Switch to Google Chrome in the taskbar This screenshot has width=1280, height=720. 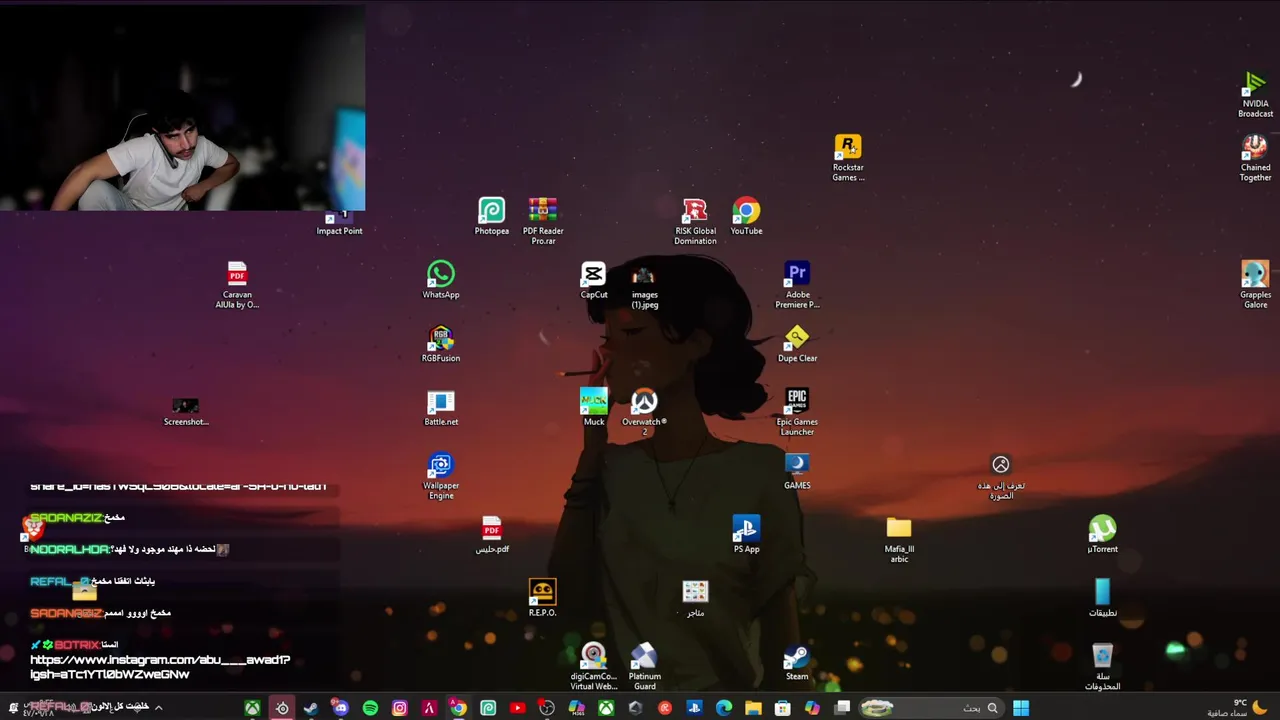click(458, 708)
